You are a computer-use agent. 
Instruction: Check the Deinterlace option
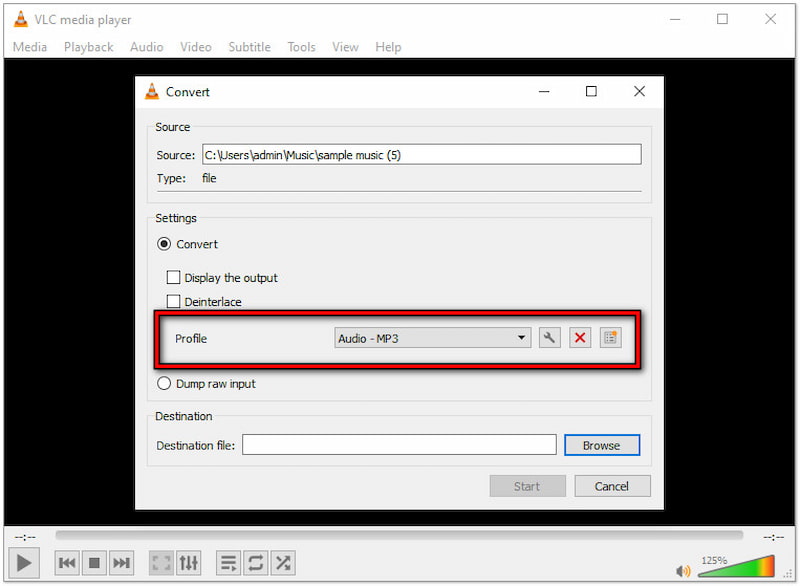[174, 302]
